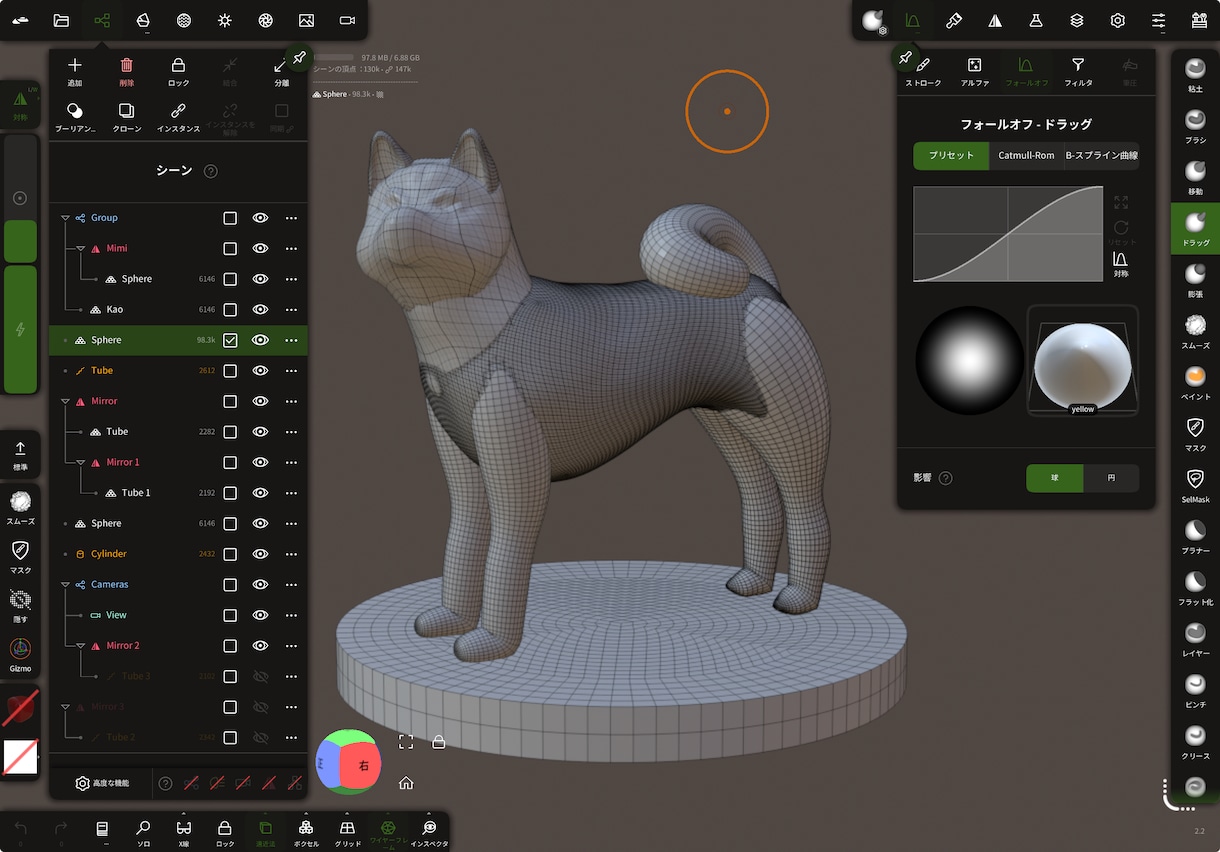Collapse the Mimi node
Viewport: 1220px width, 852px height.
tap(81, 248)
